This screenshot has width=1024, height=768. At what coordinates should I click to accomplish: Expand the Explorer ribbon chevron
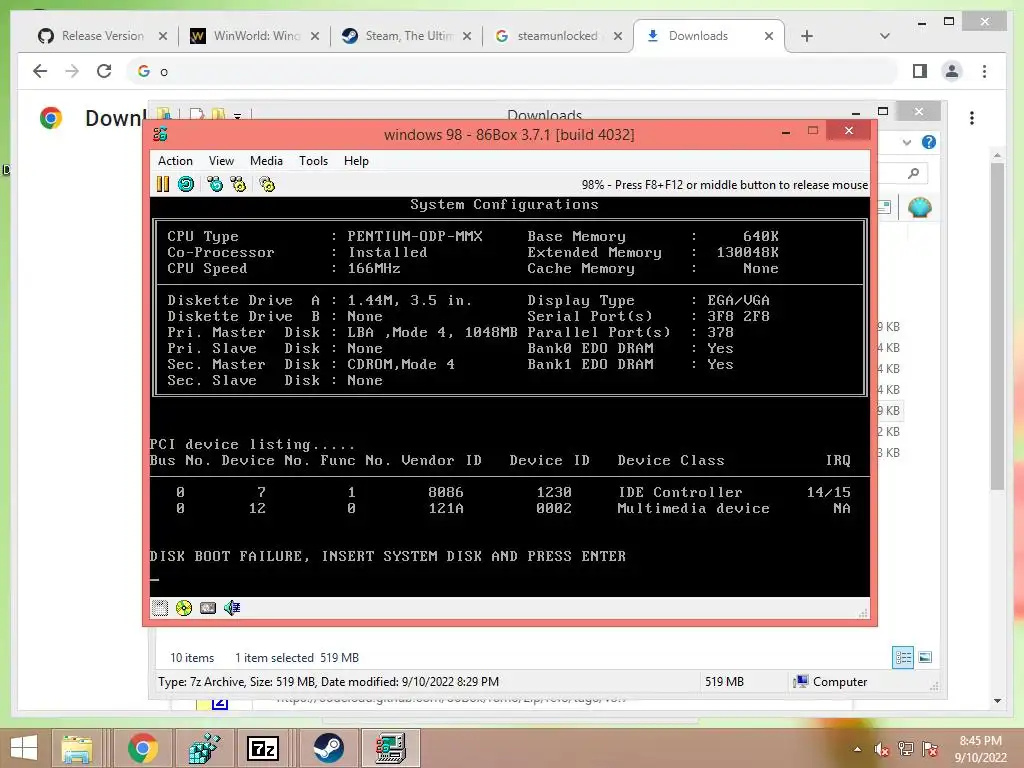pyautogui.click(x=906, y=142)
